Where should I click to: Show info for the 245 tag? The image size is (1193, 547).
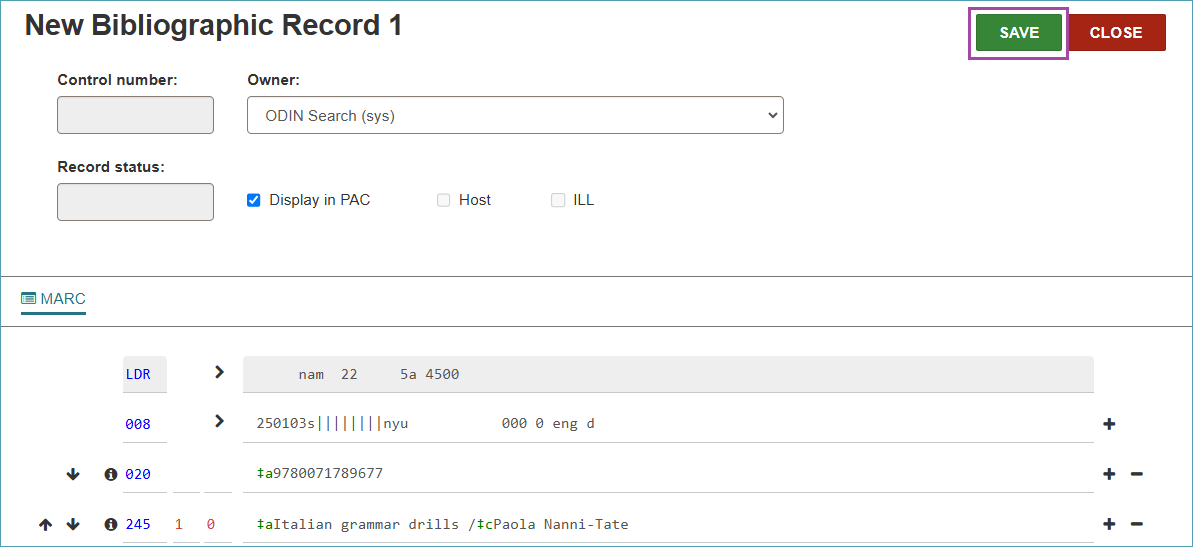click(x=111, y=524)
